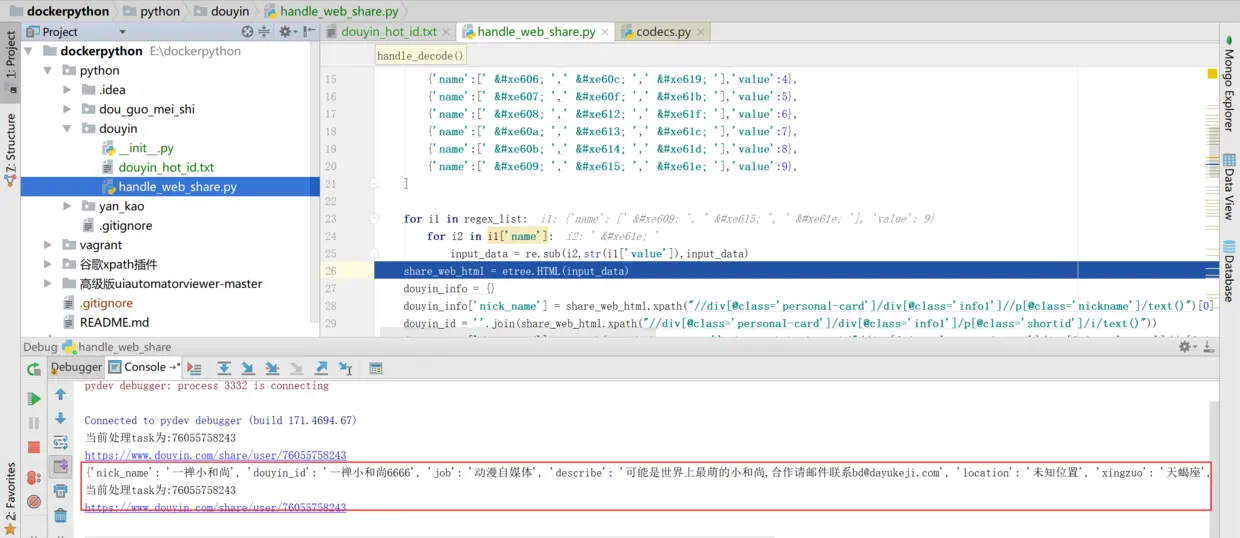Click the greyed Force Step Into icon
This screenshot has height=538, width=1240.
pyautogui.click(x=296, y=368)
